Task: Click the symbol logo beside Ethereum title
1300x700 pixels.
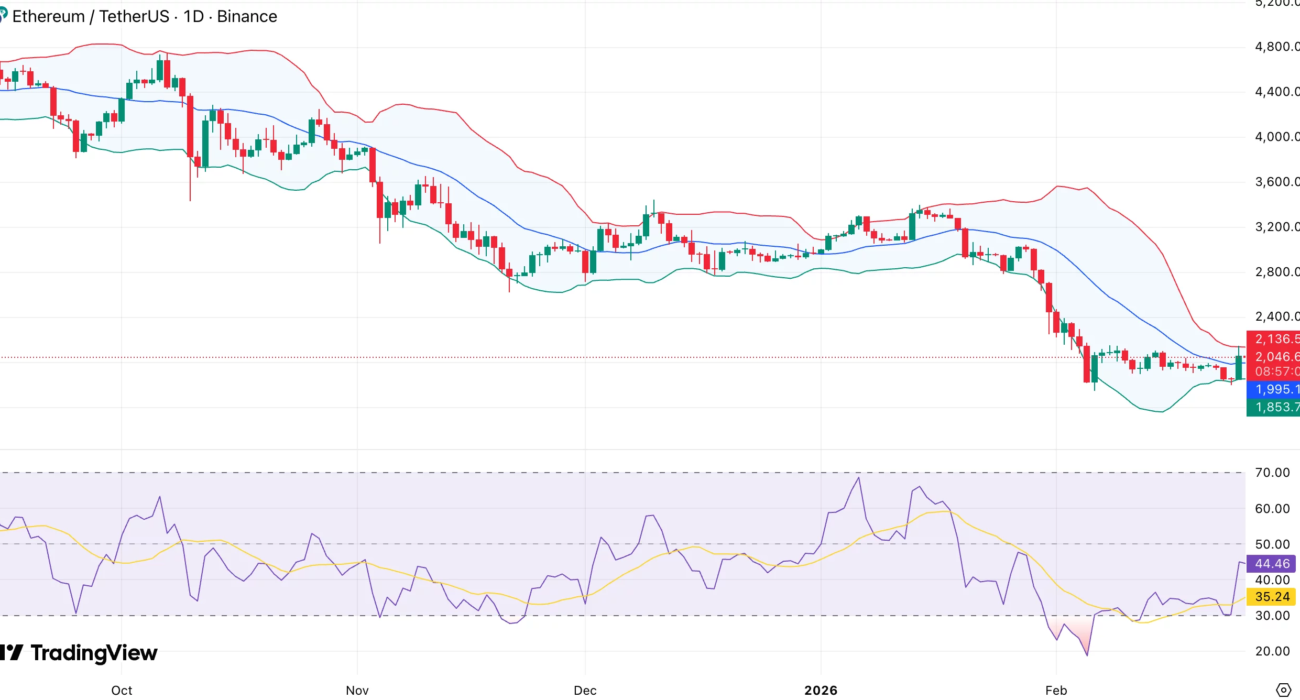Action: 3,16
